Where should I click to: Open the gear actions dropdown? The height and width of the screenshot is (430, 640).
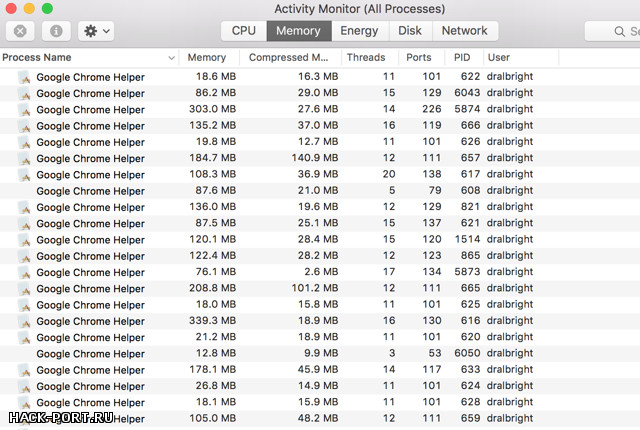coord(96,31)
